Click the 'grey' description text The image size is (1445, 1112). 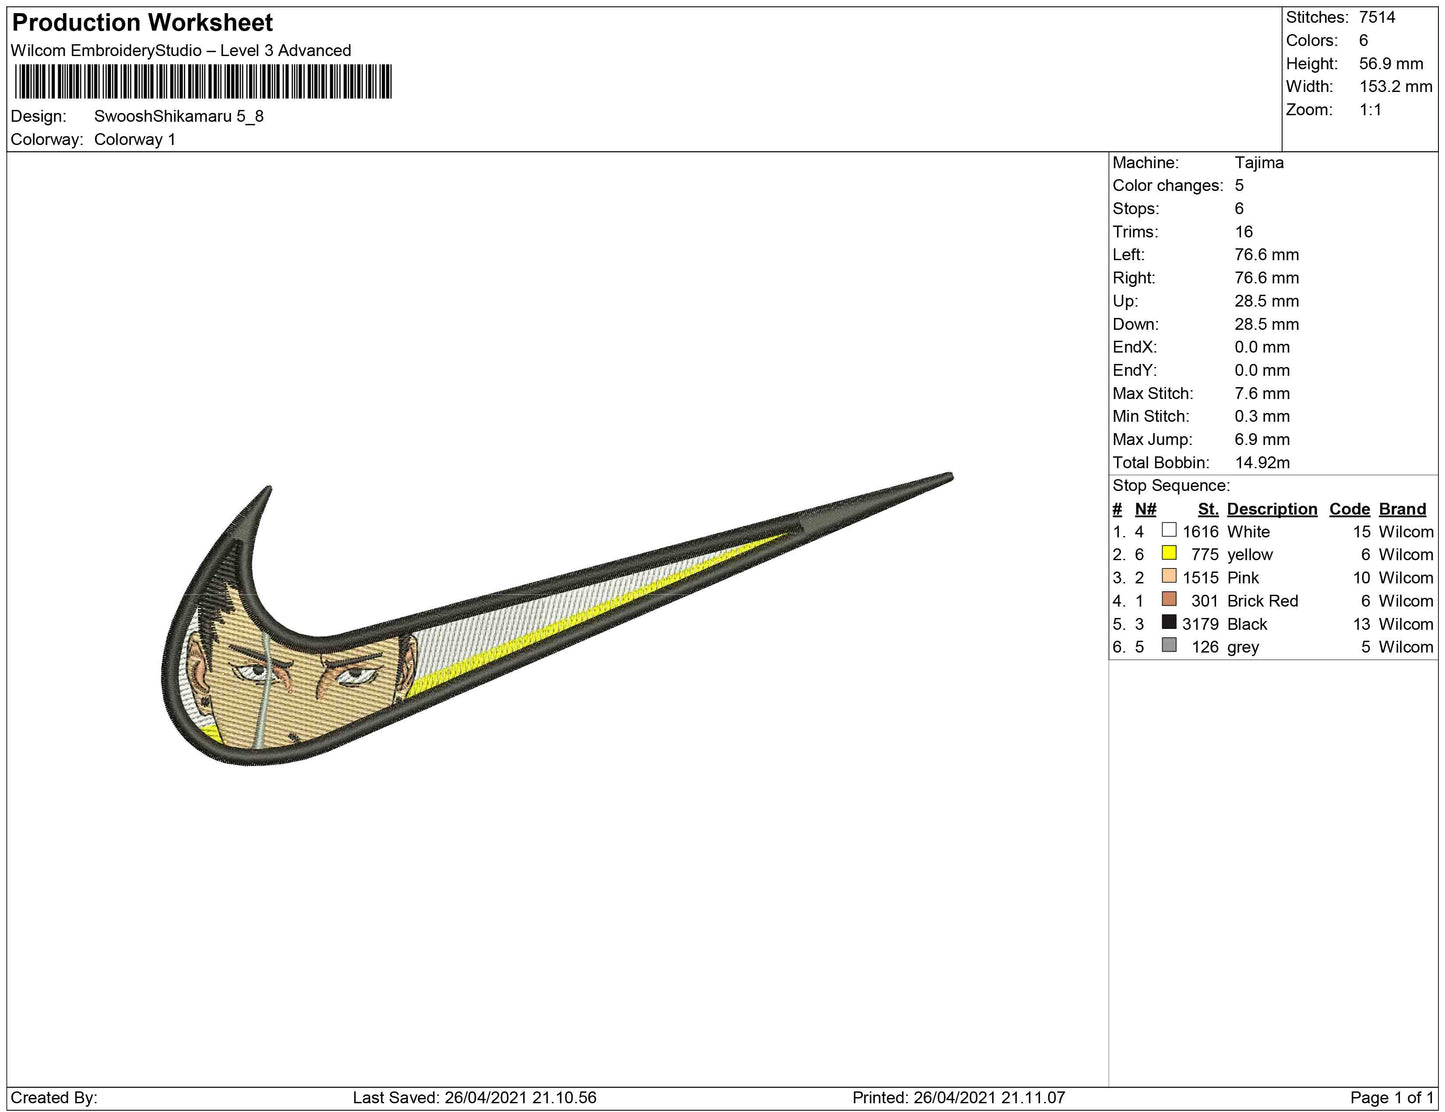tap(1243, 647)
